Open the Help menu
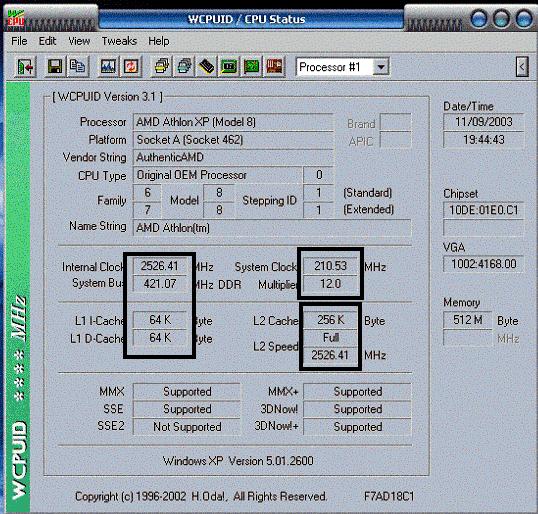Image resolution: width=538 pixels, height=514 pixels. coord(159,41)
